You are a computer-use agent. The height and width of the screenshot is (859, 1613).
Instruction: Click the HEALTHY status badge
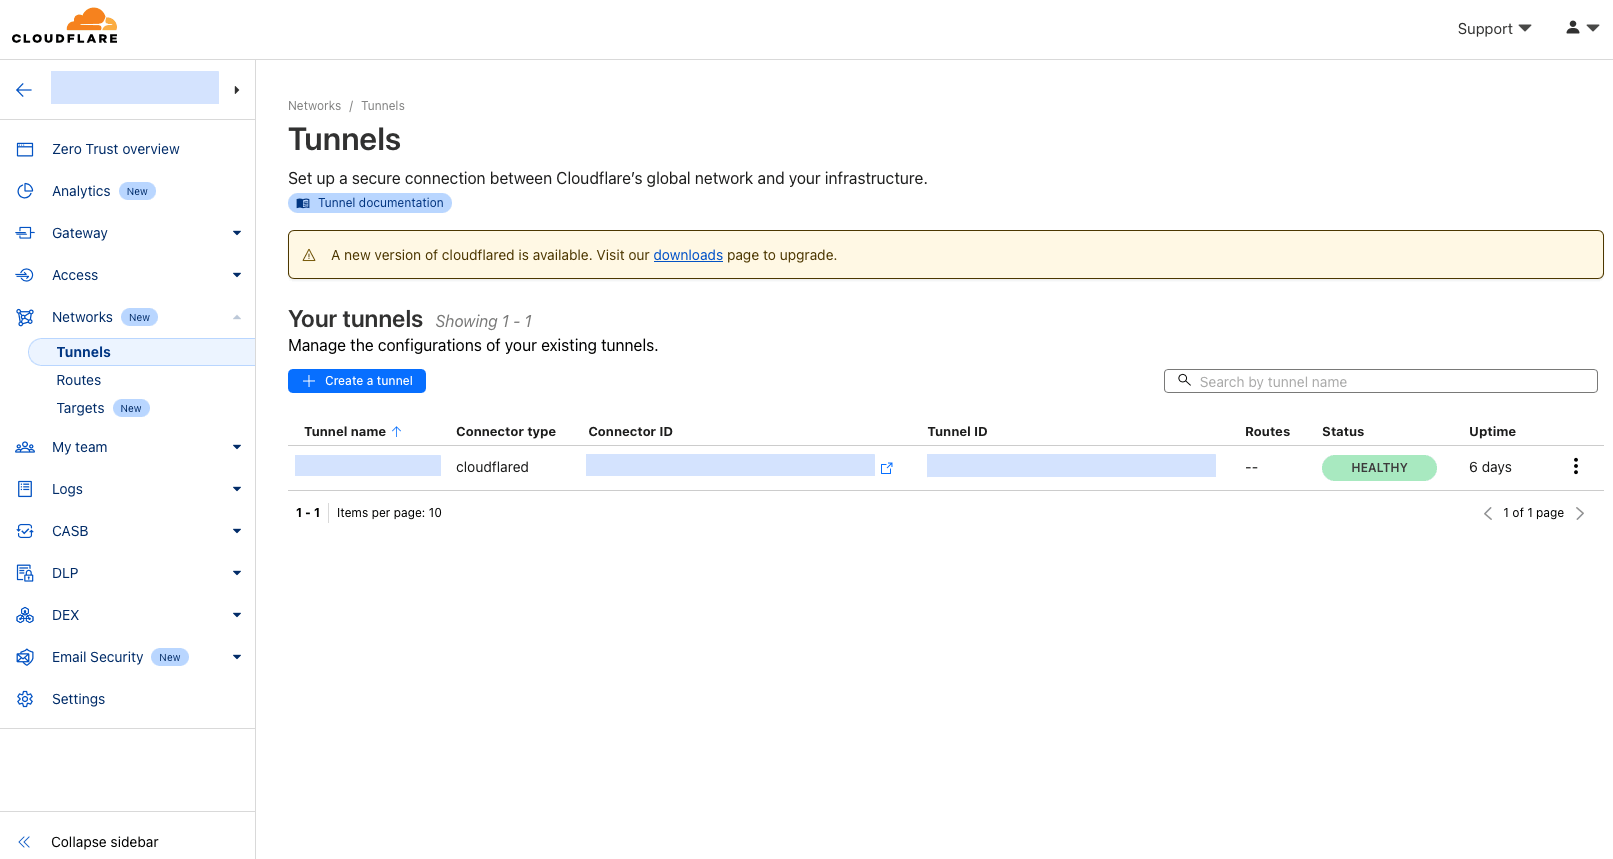1379,468
